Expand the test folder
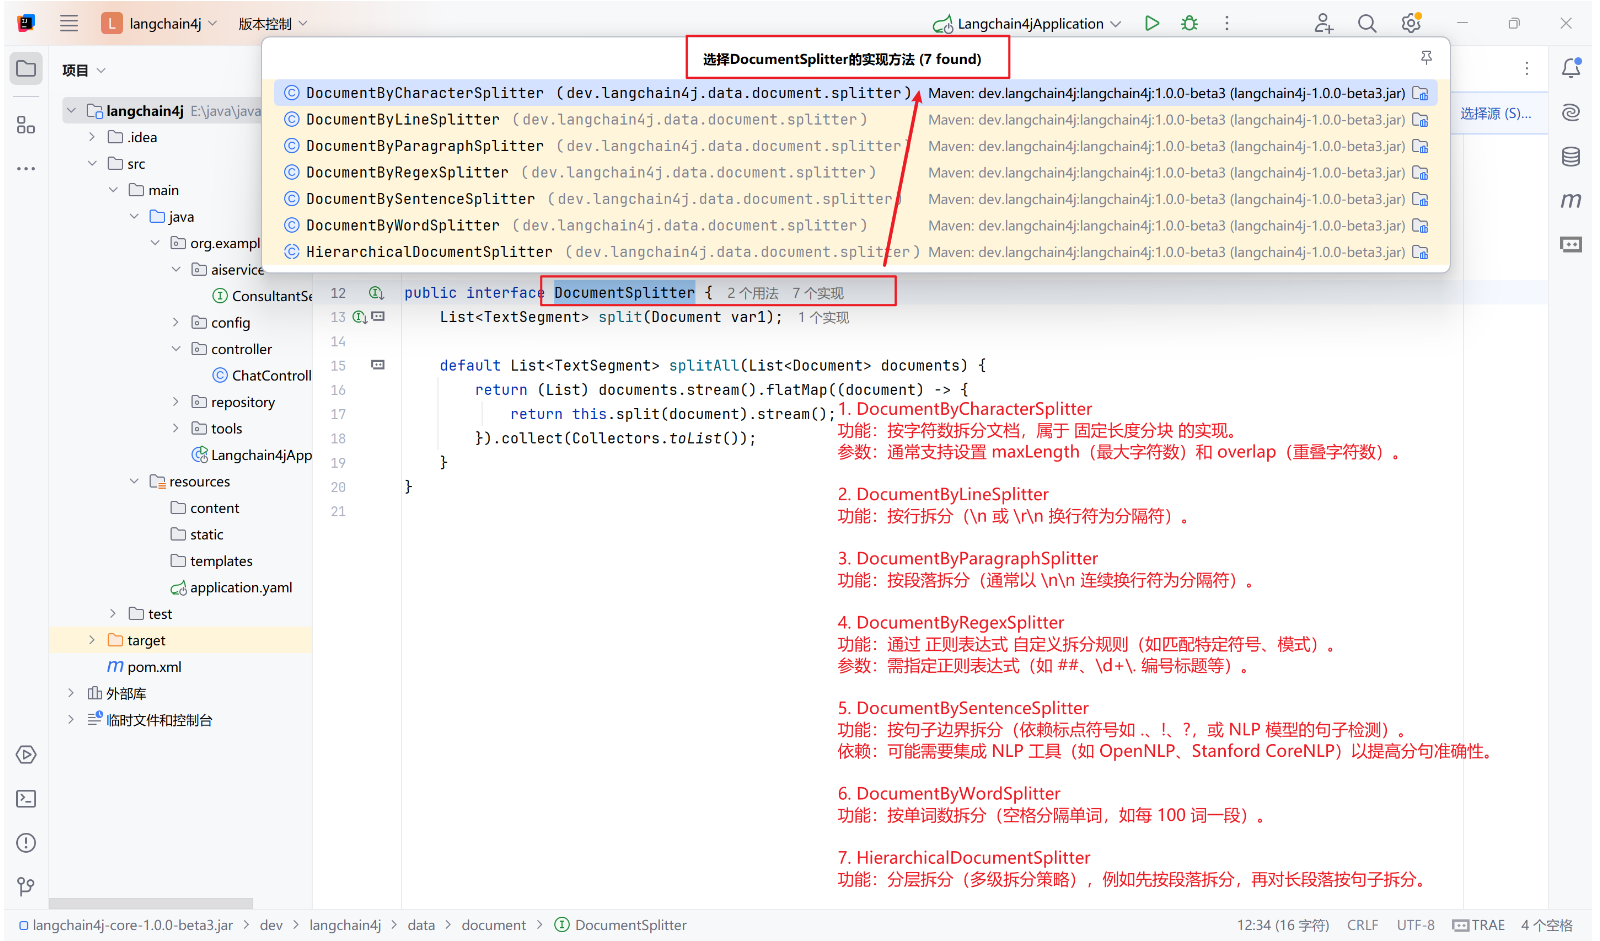Image resolution: width=1600 pixels, height=941 pixels. 113,614
